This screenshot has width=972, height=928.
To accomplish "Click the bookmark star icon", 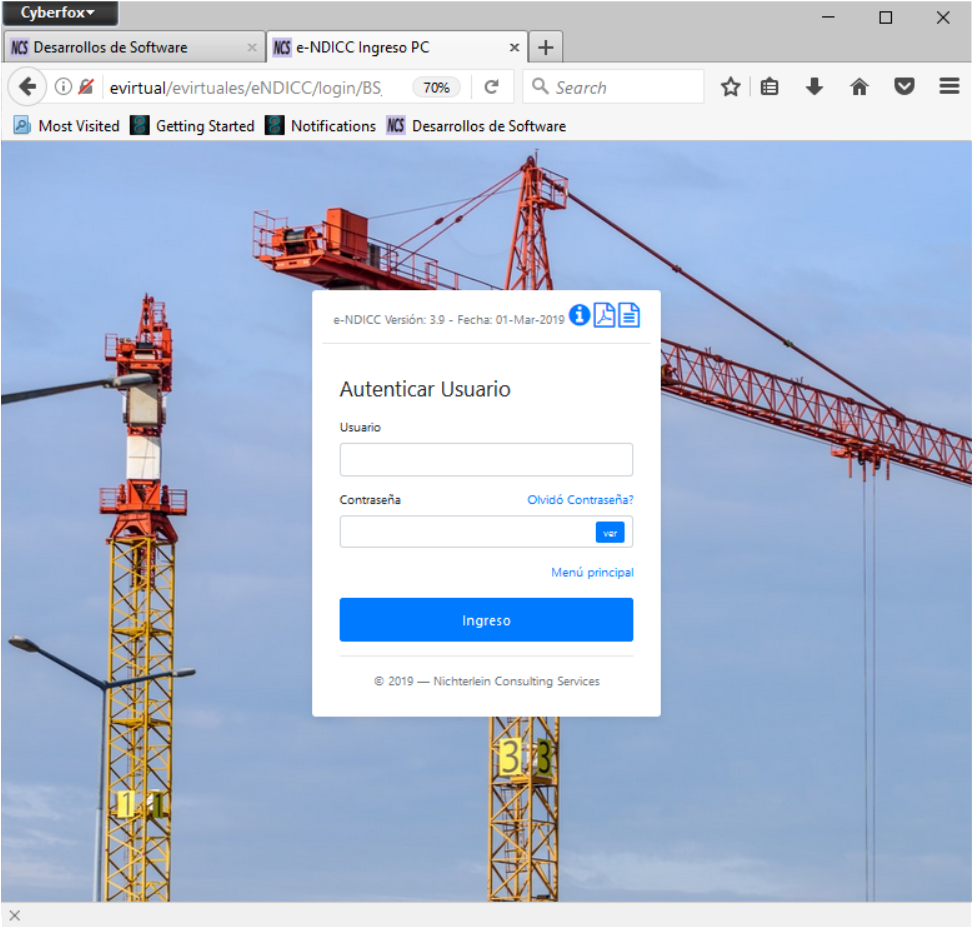I will (731, 87).
